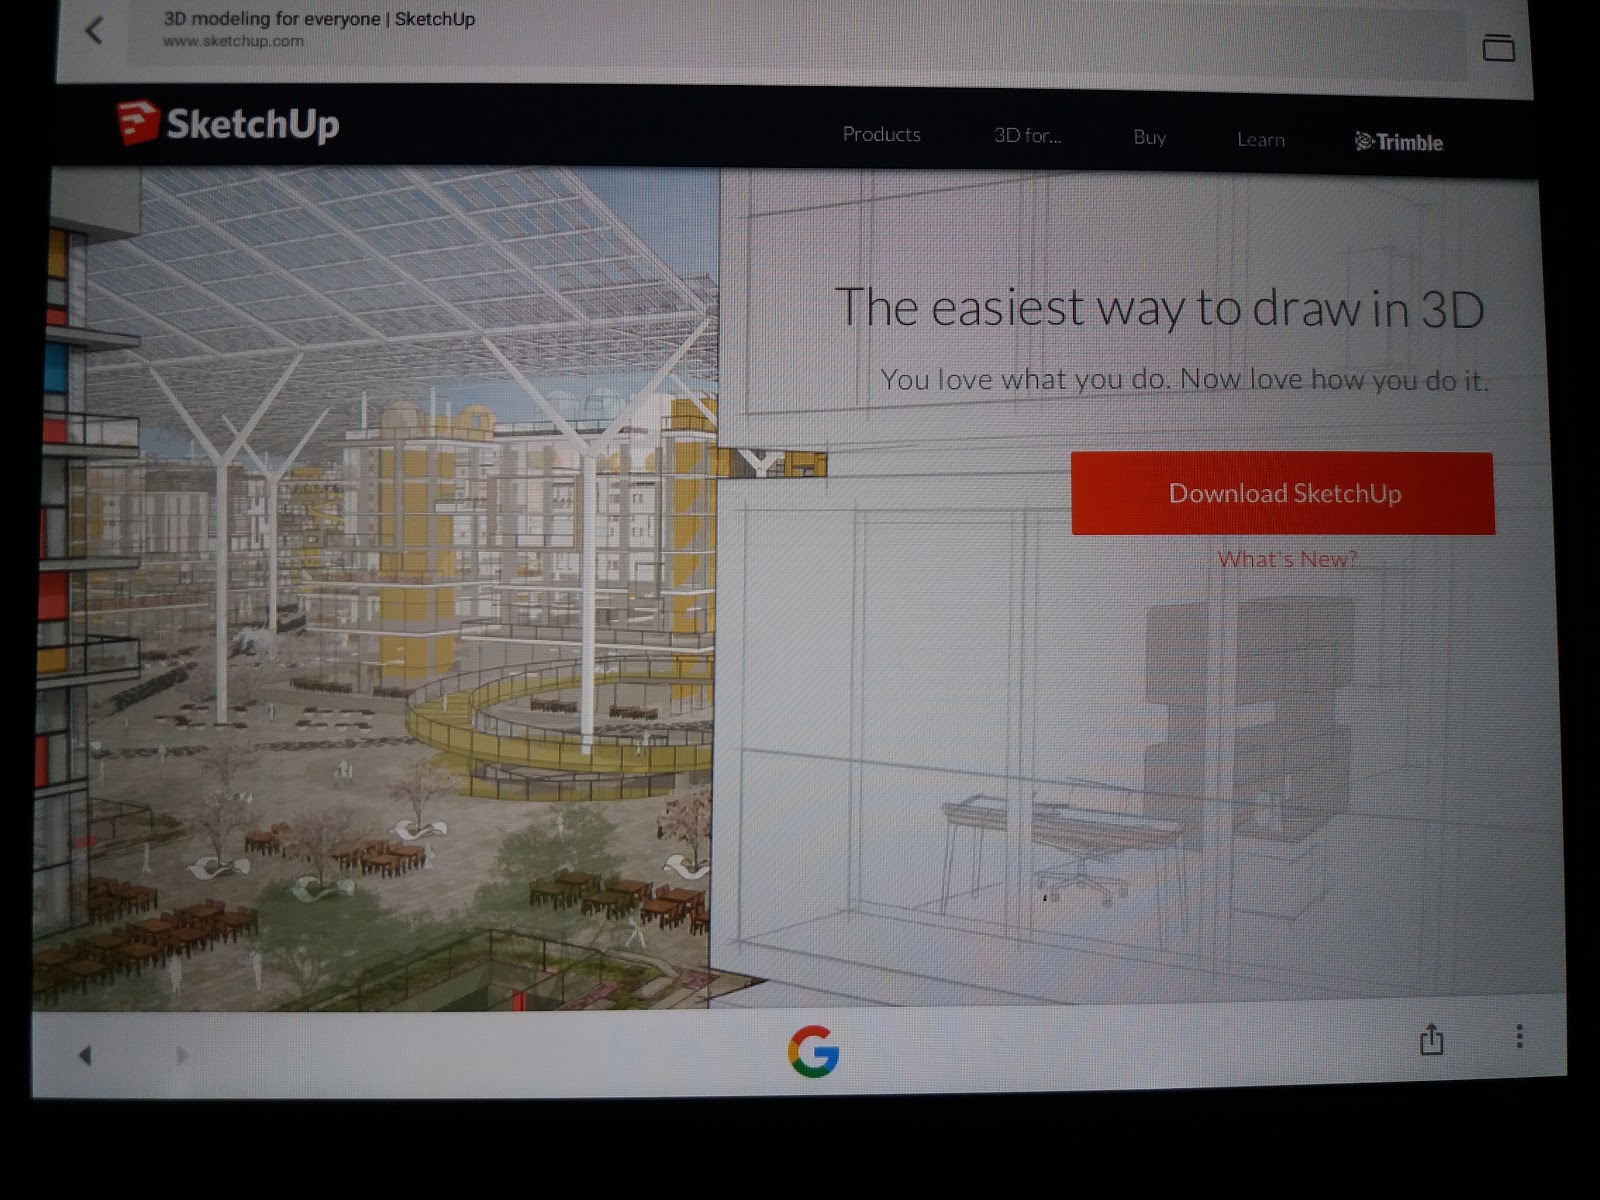The height and width of the screenshot is (1200, 1600).
Task: Open the What's New? link
Action: pyautogui.click(x=1287, y=559)
